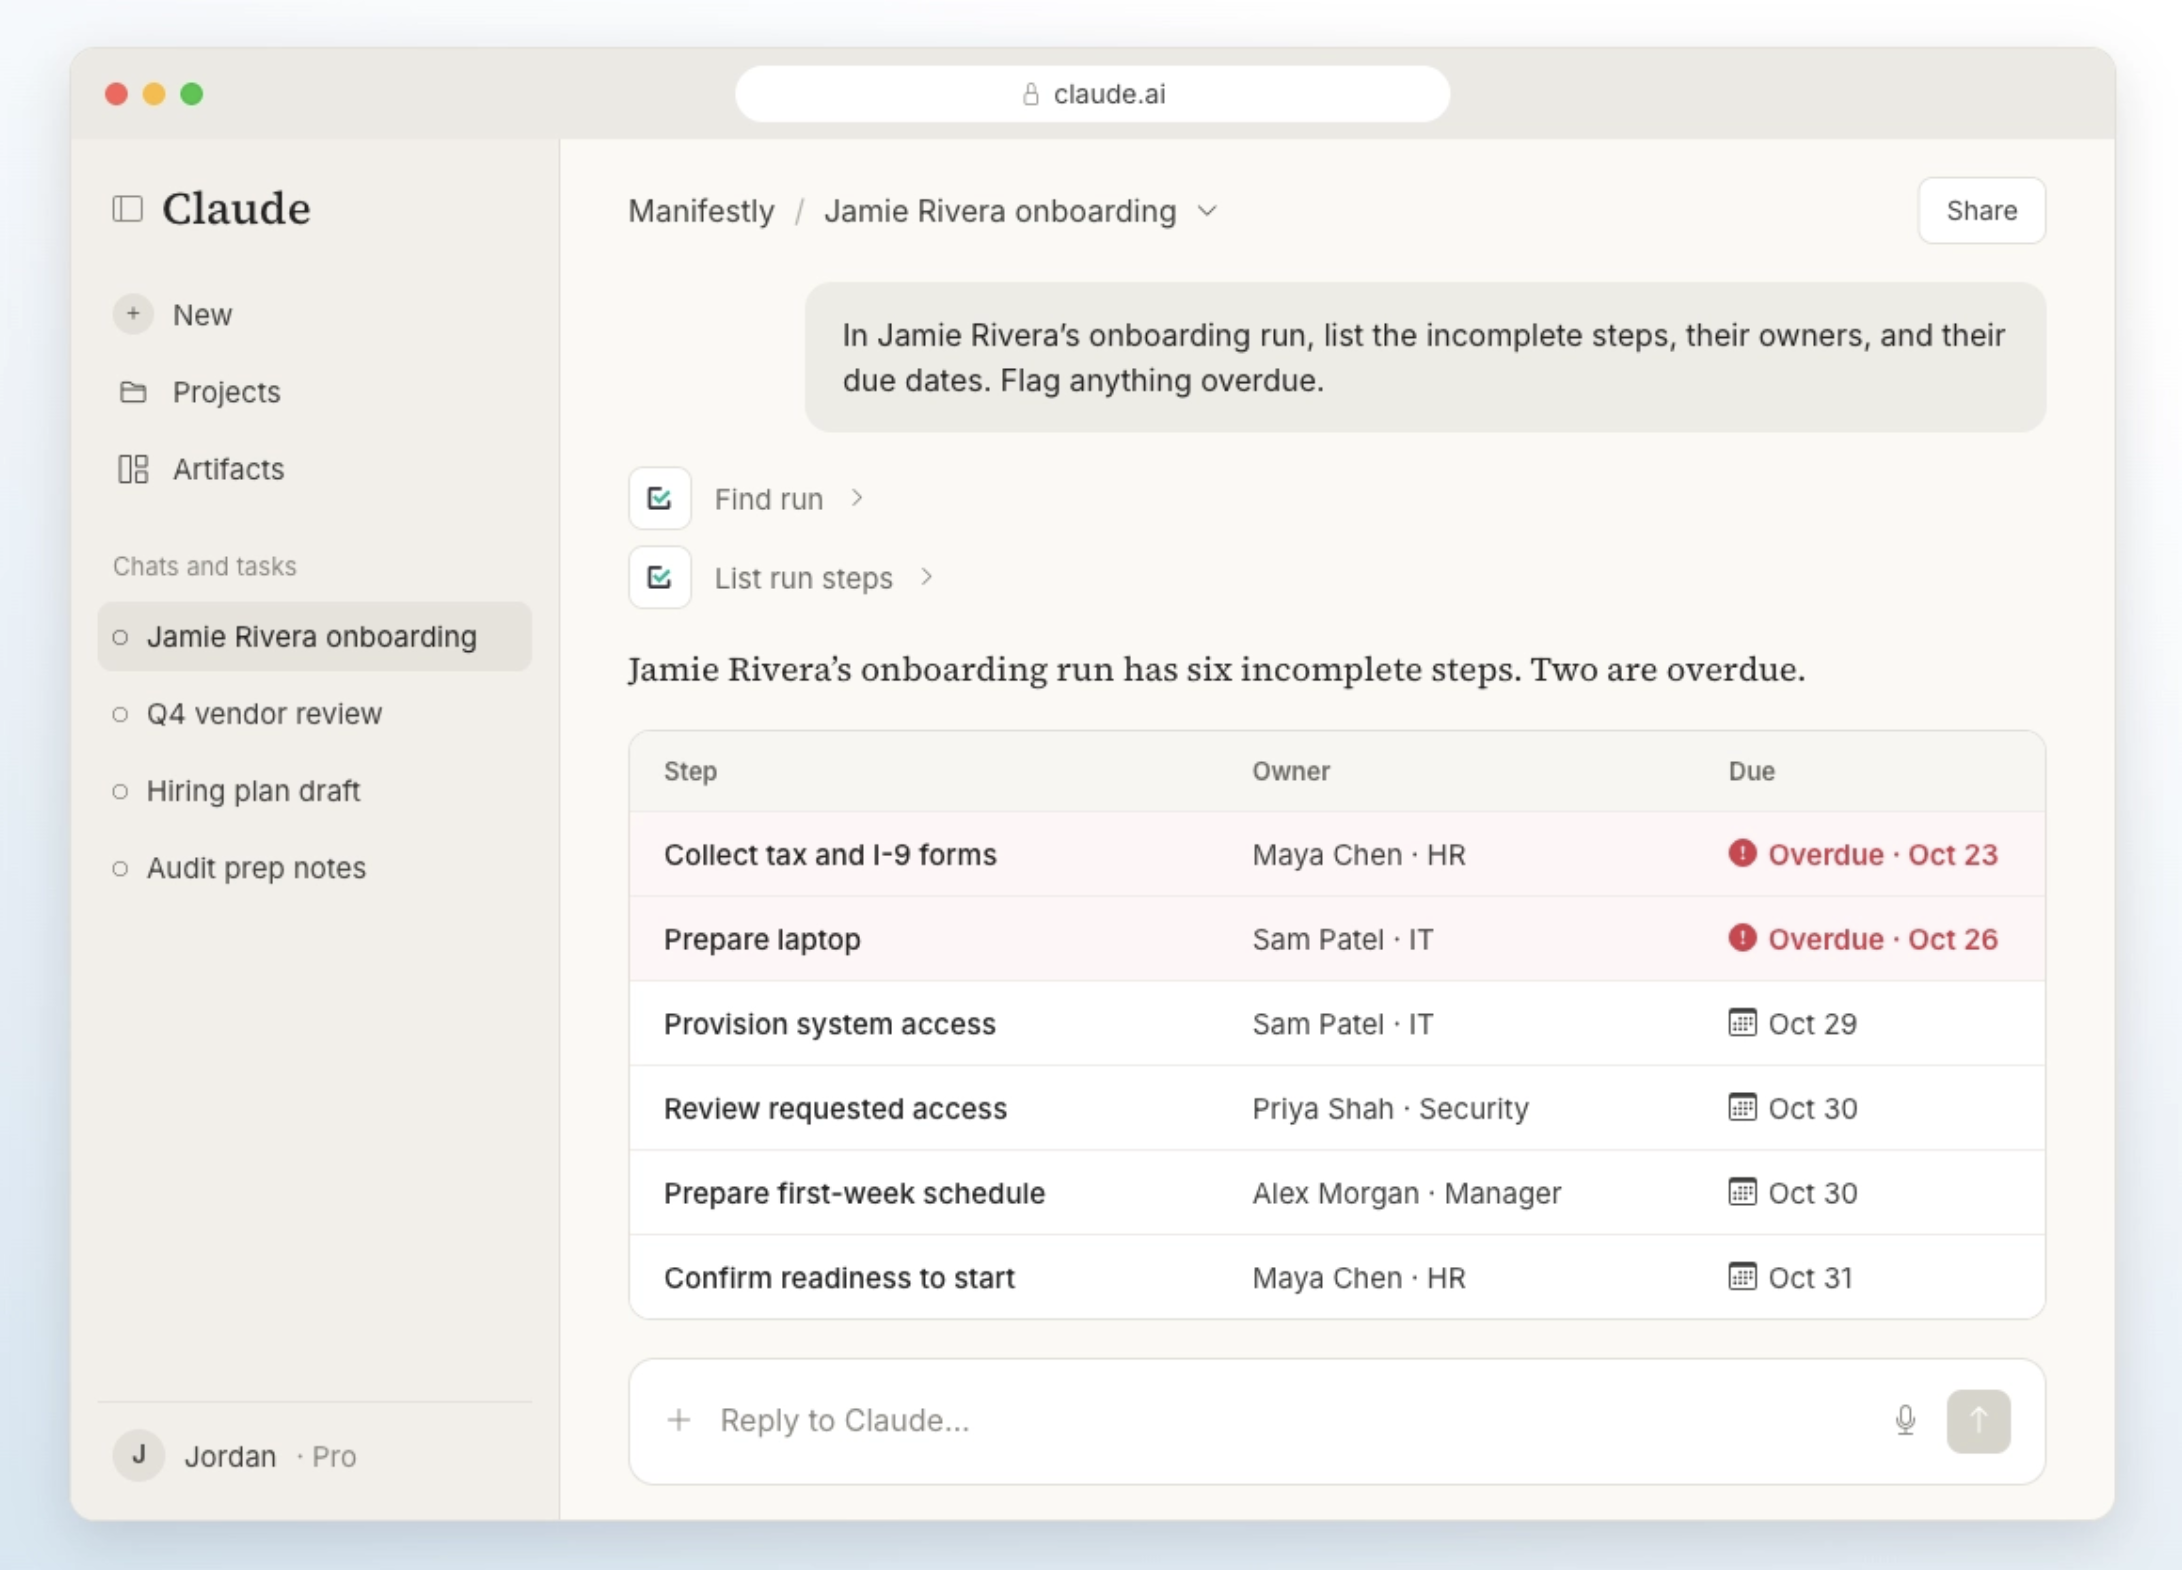Click status circle next to Q4 vendor review
This screenshot has height=1570, width=2182.
[120, 714]
